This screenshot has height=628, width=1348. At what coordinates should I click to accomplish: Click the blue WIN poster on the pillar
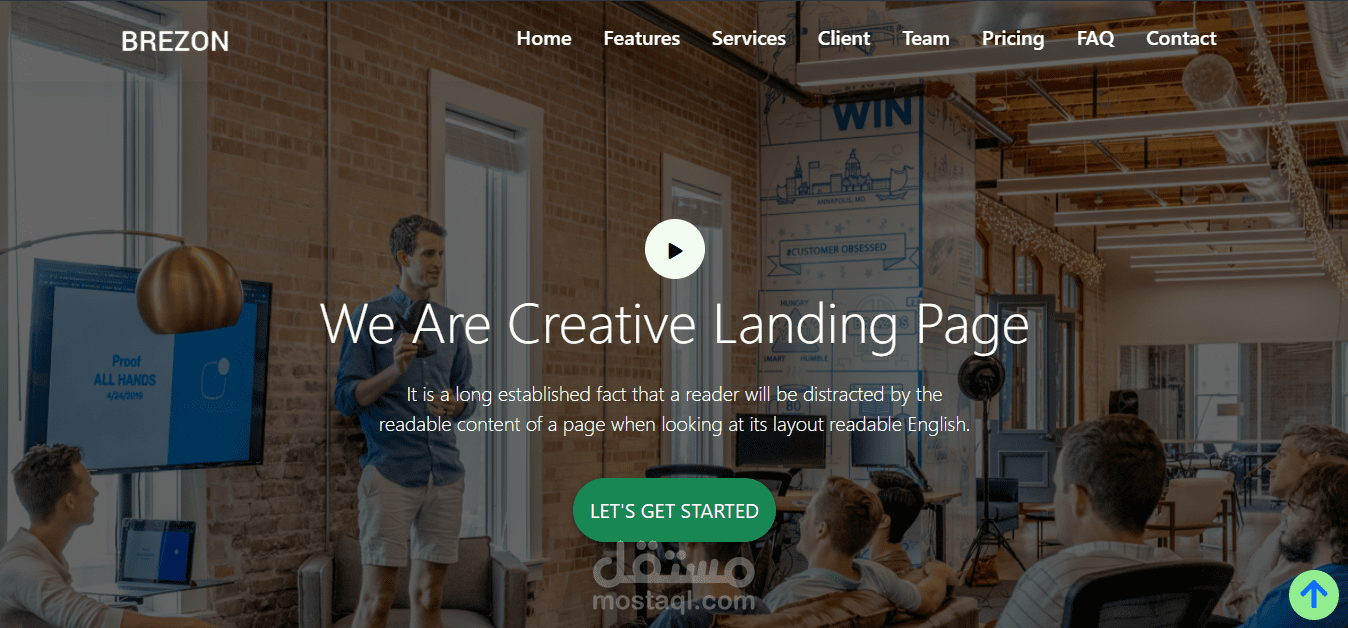872,112
